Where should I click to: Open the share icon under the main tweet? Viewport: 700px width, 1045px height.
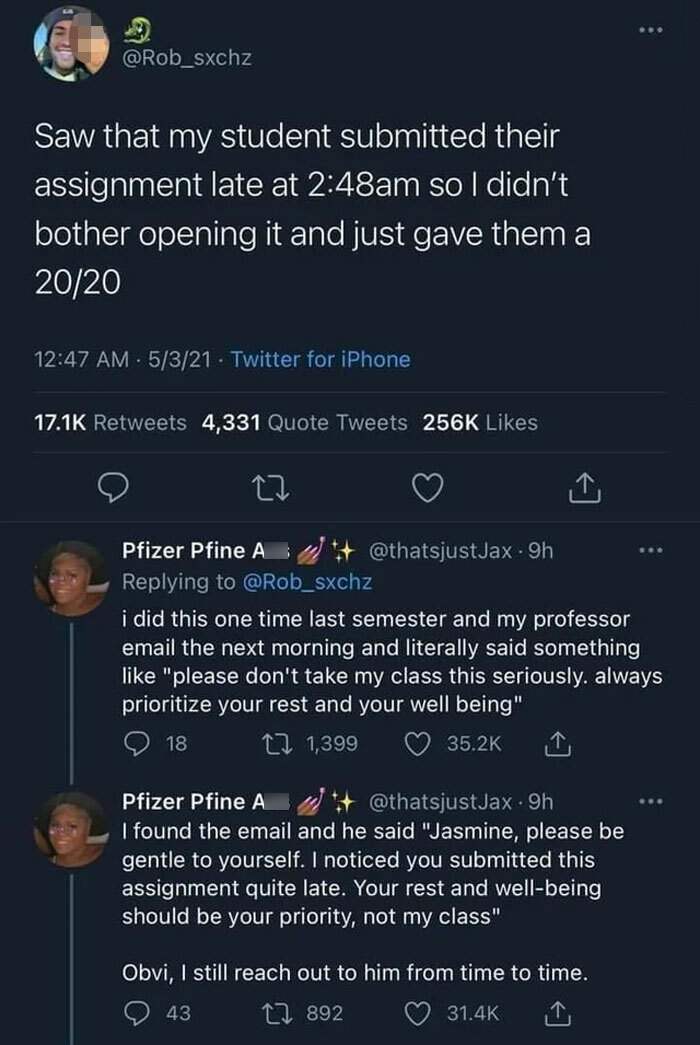pos(584,486)
